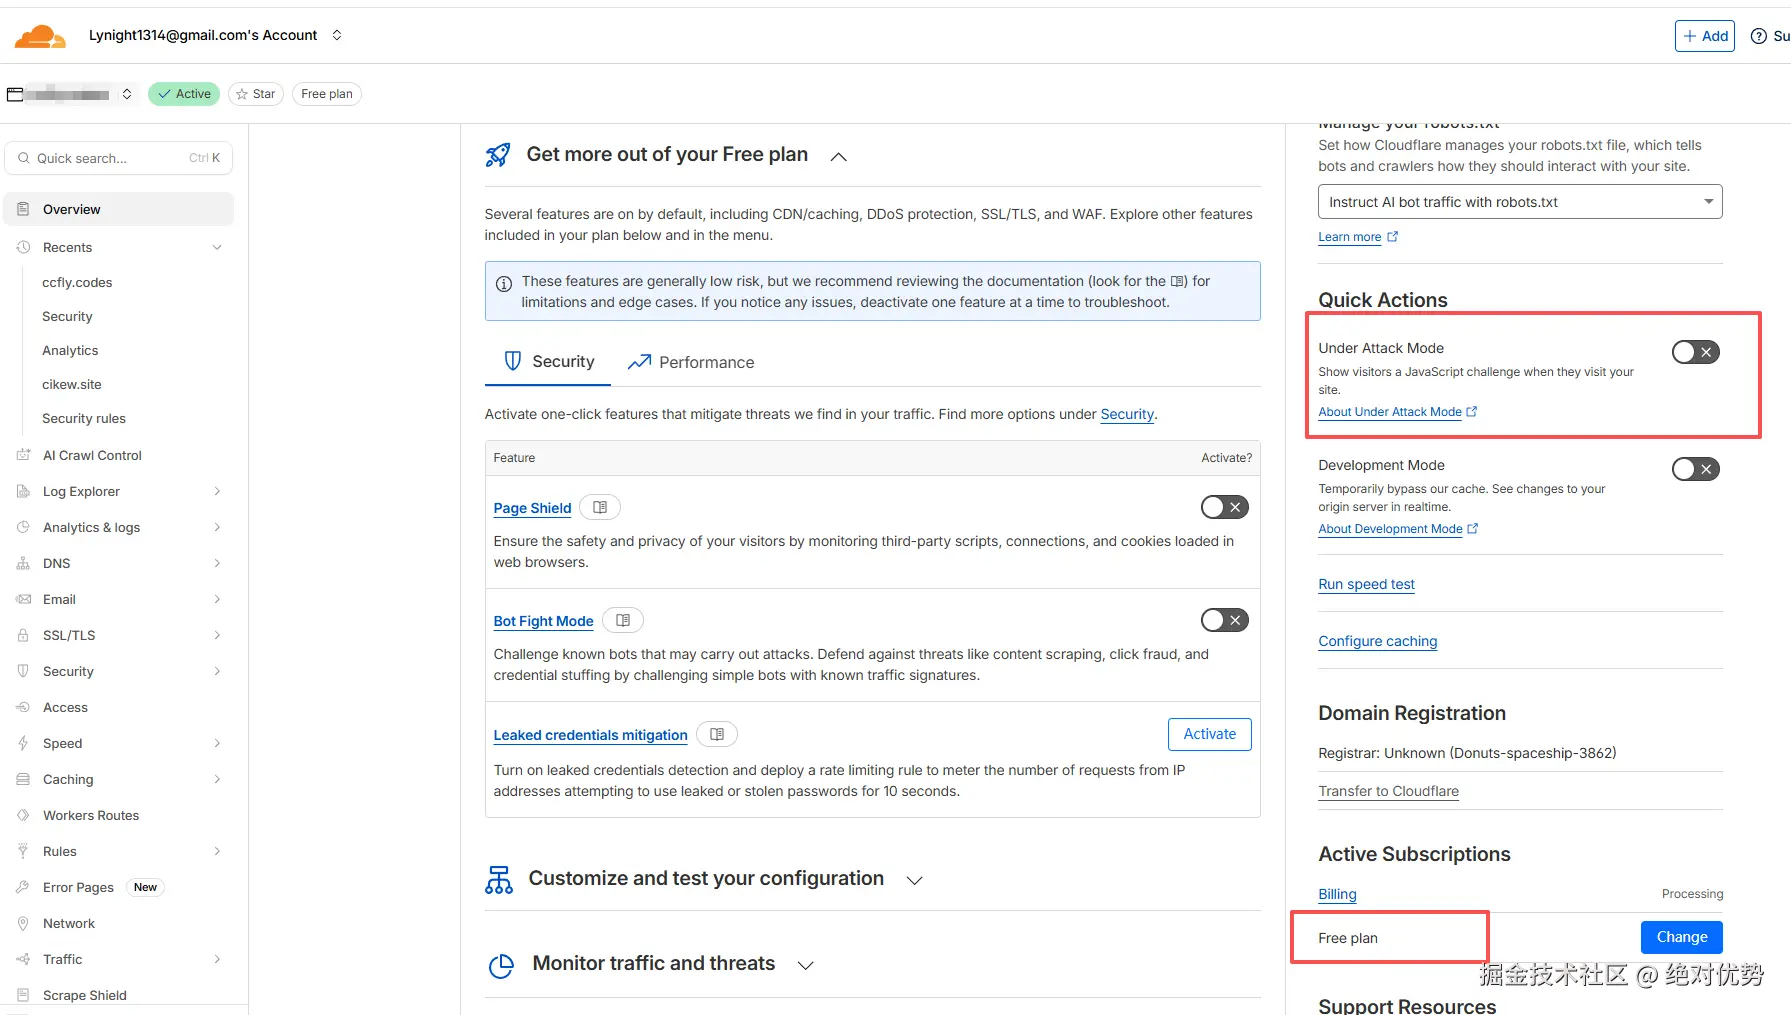Open Leaked credentials mitigation documentation icon

pos(717,735)
